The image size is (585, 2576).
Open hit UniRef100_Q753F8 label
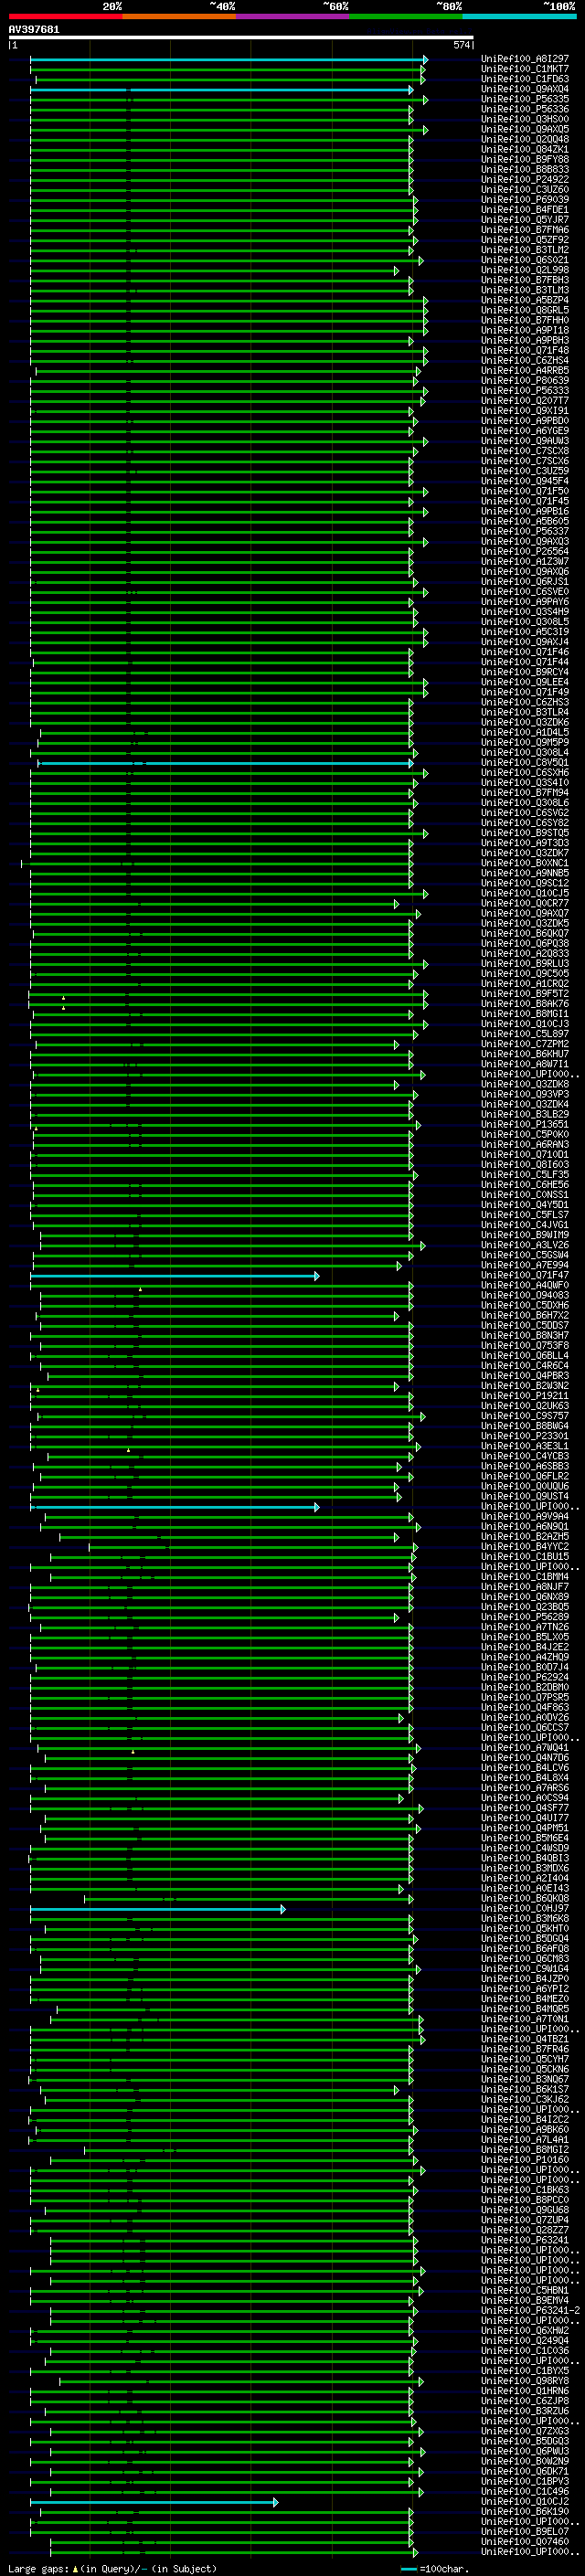525,1346
